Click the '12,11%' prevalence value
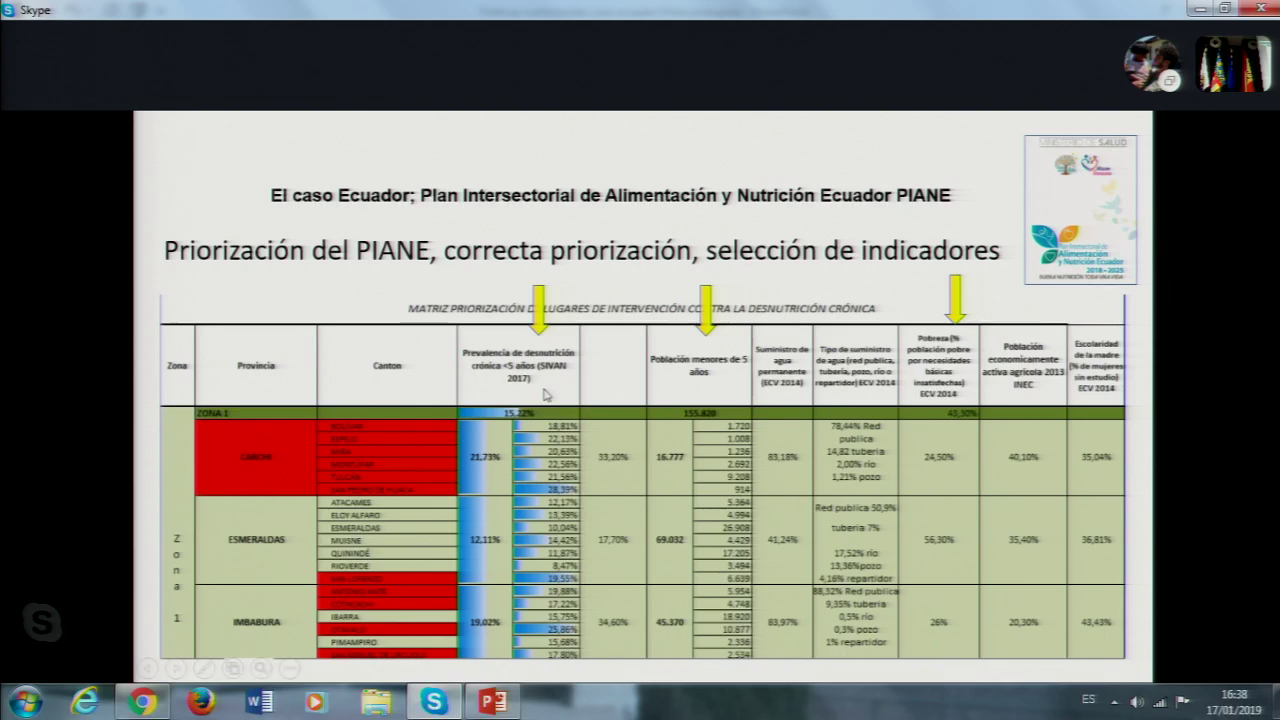The width and height of the screenshot is (1280, 720). coord(485,540)
